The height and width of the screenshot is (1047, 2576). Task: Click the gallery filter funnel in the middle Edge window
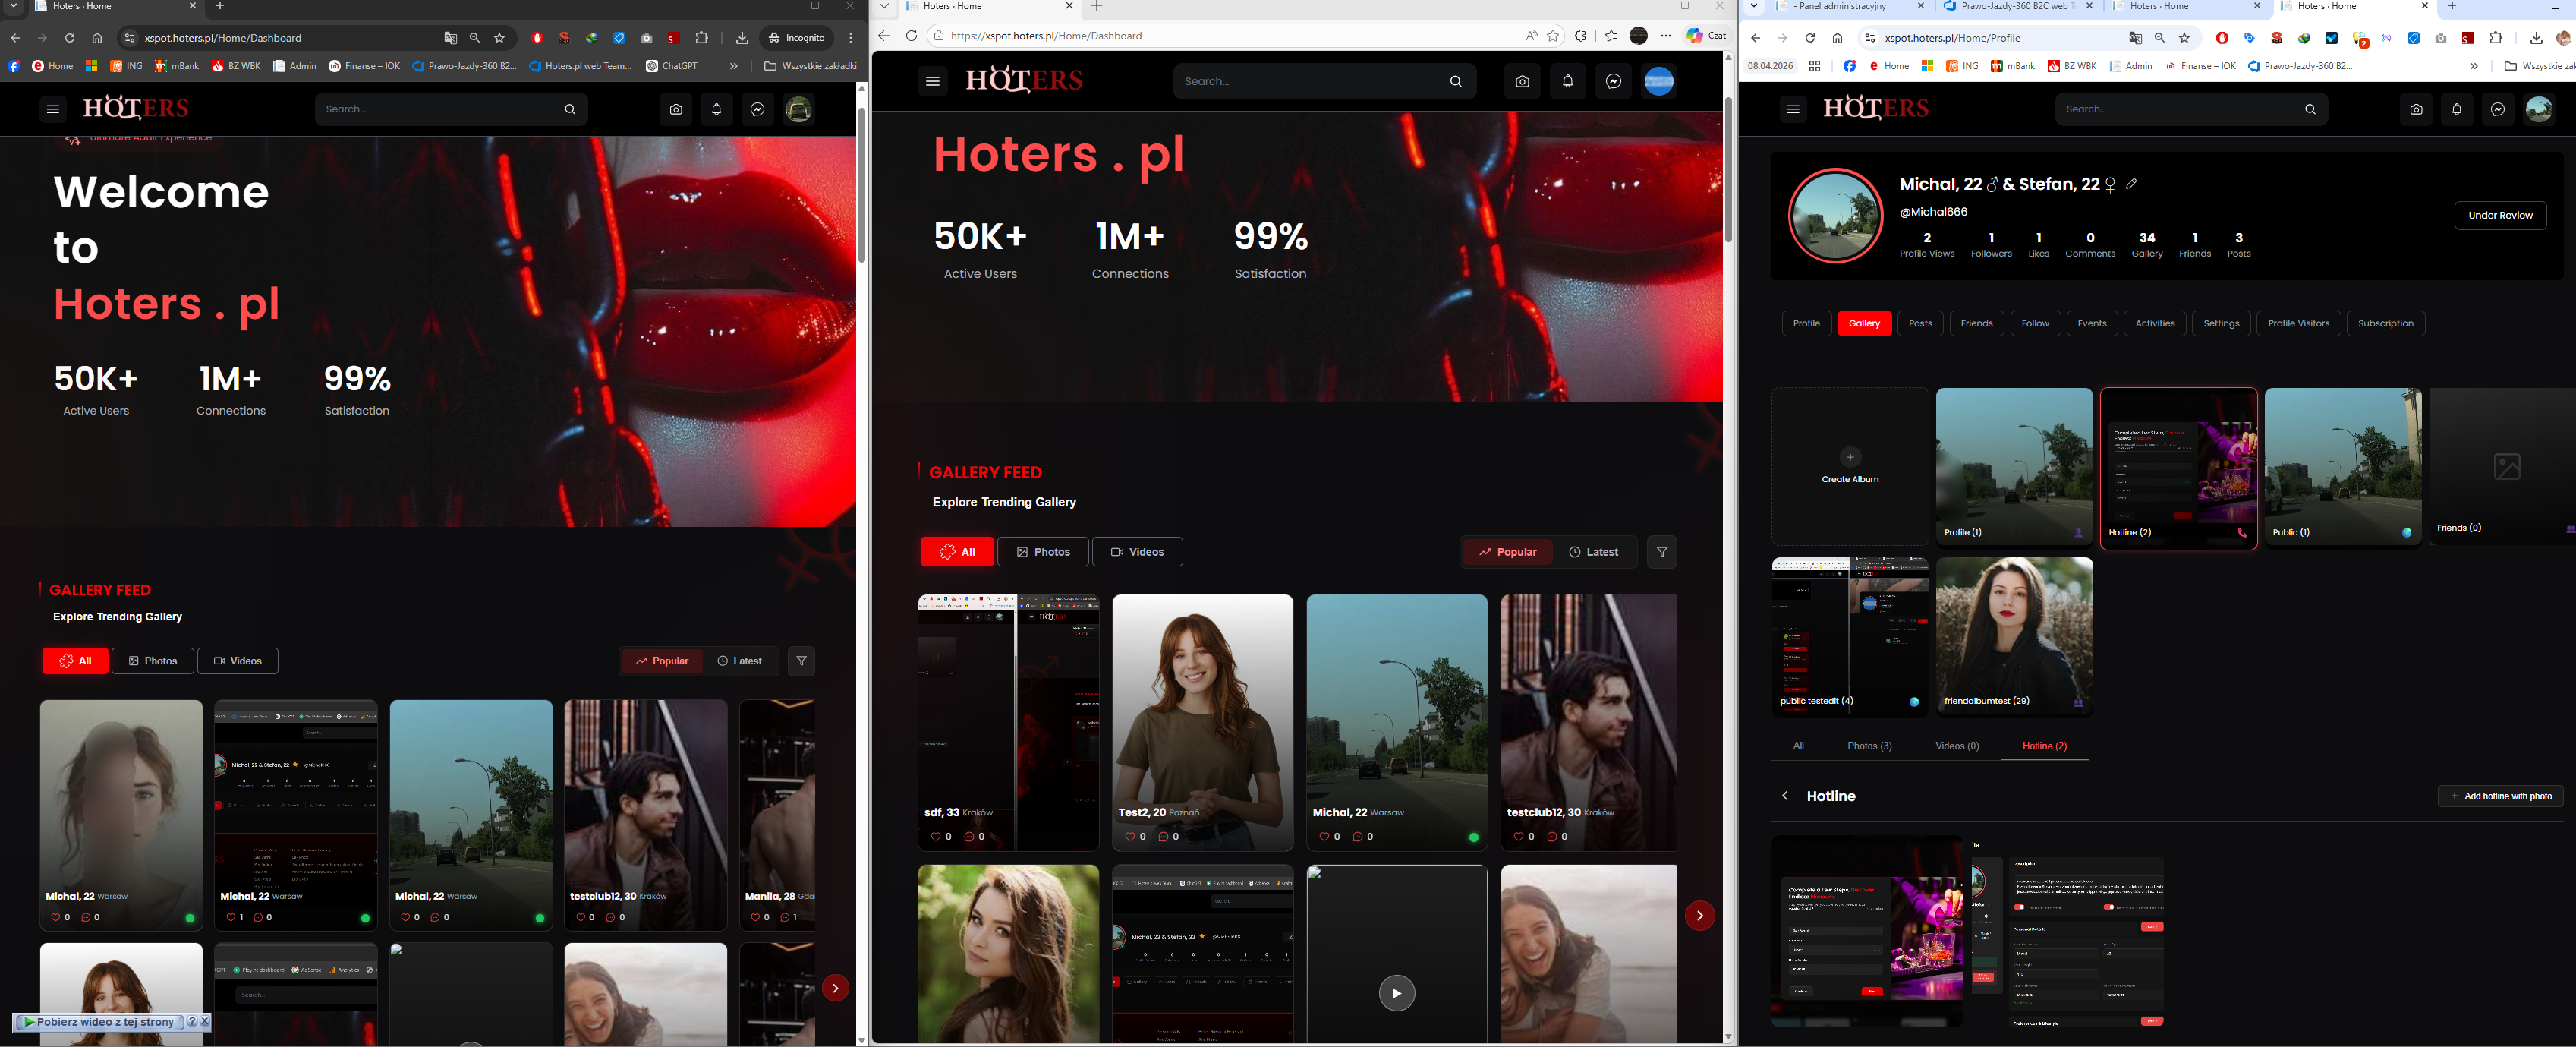1662,552
